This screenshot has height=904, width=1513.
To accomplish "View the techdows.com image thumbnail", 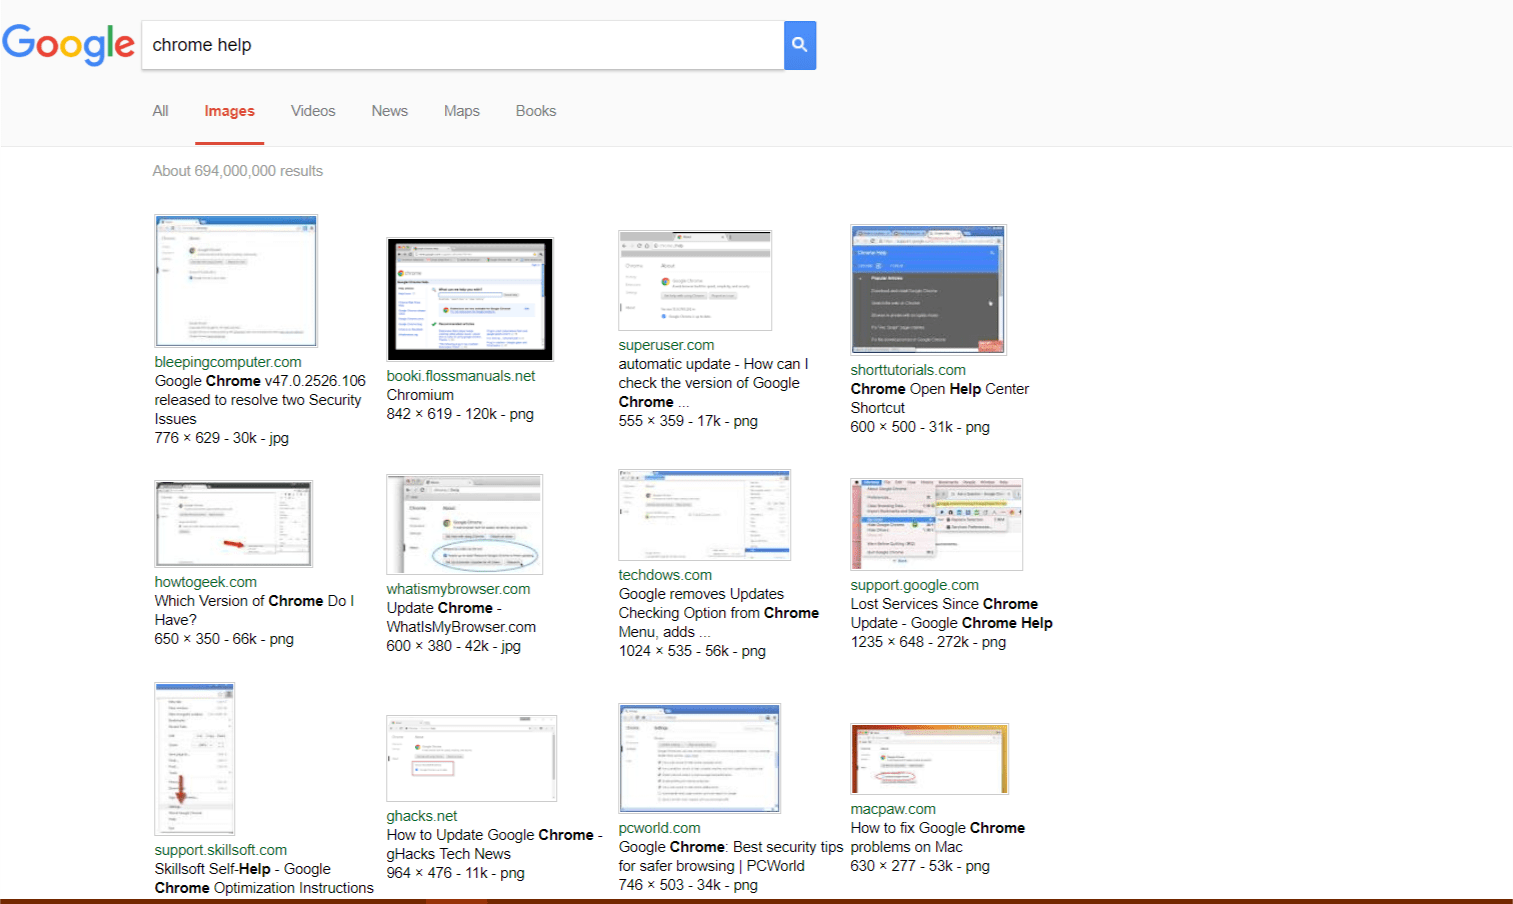I will [x=705, y=515].
